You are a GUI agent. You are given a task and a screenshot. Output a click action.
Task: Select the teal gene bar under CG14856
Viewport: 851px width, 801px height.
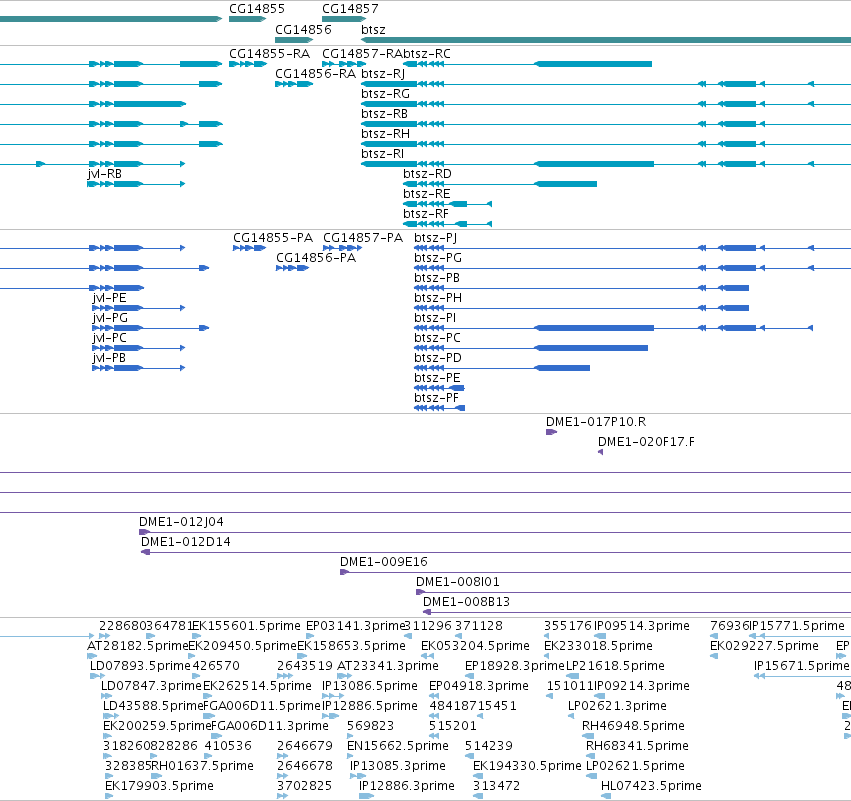[294, 40]
